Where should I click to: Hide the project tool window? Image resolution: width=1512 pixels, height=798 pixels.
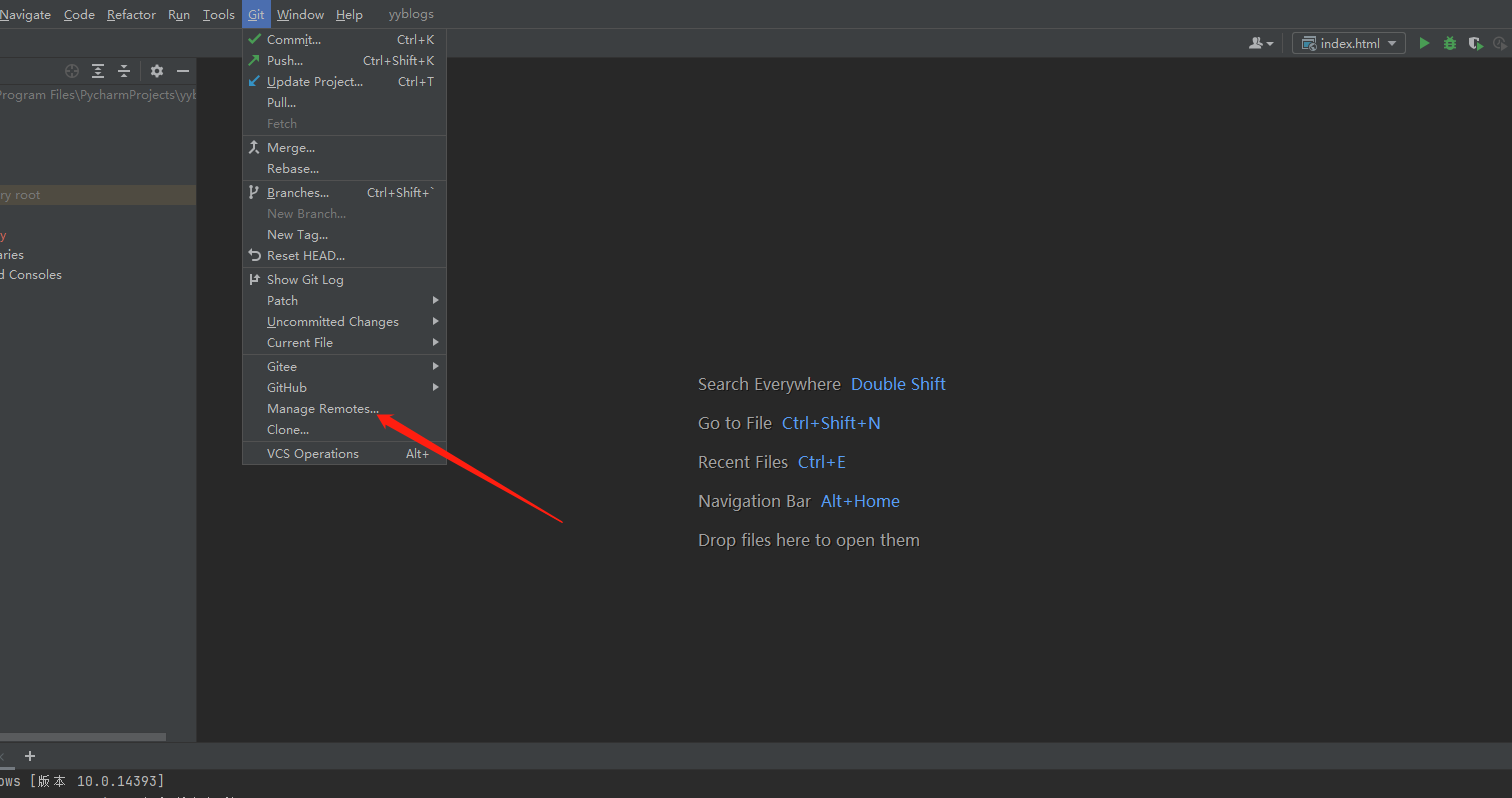182,70
